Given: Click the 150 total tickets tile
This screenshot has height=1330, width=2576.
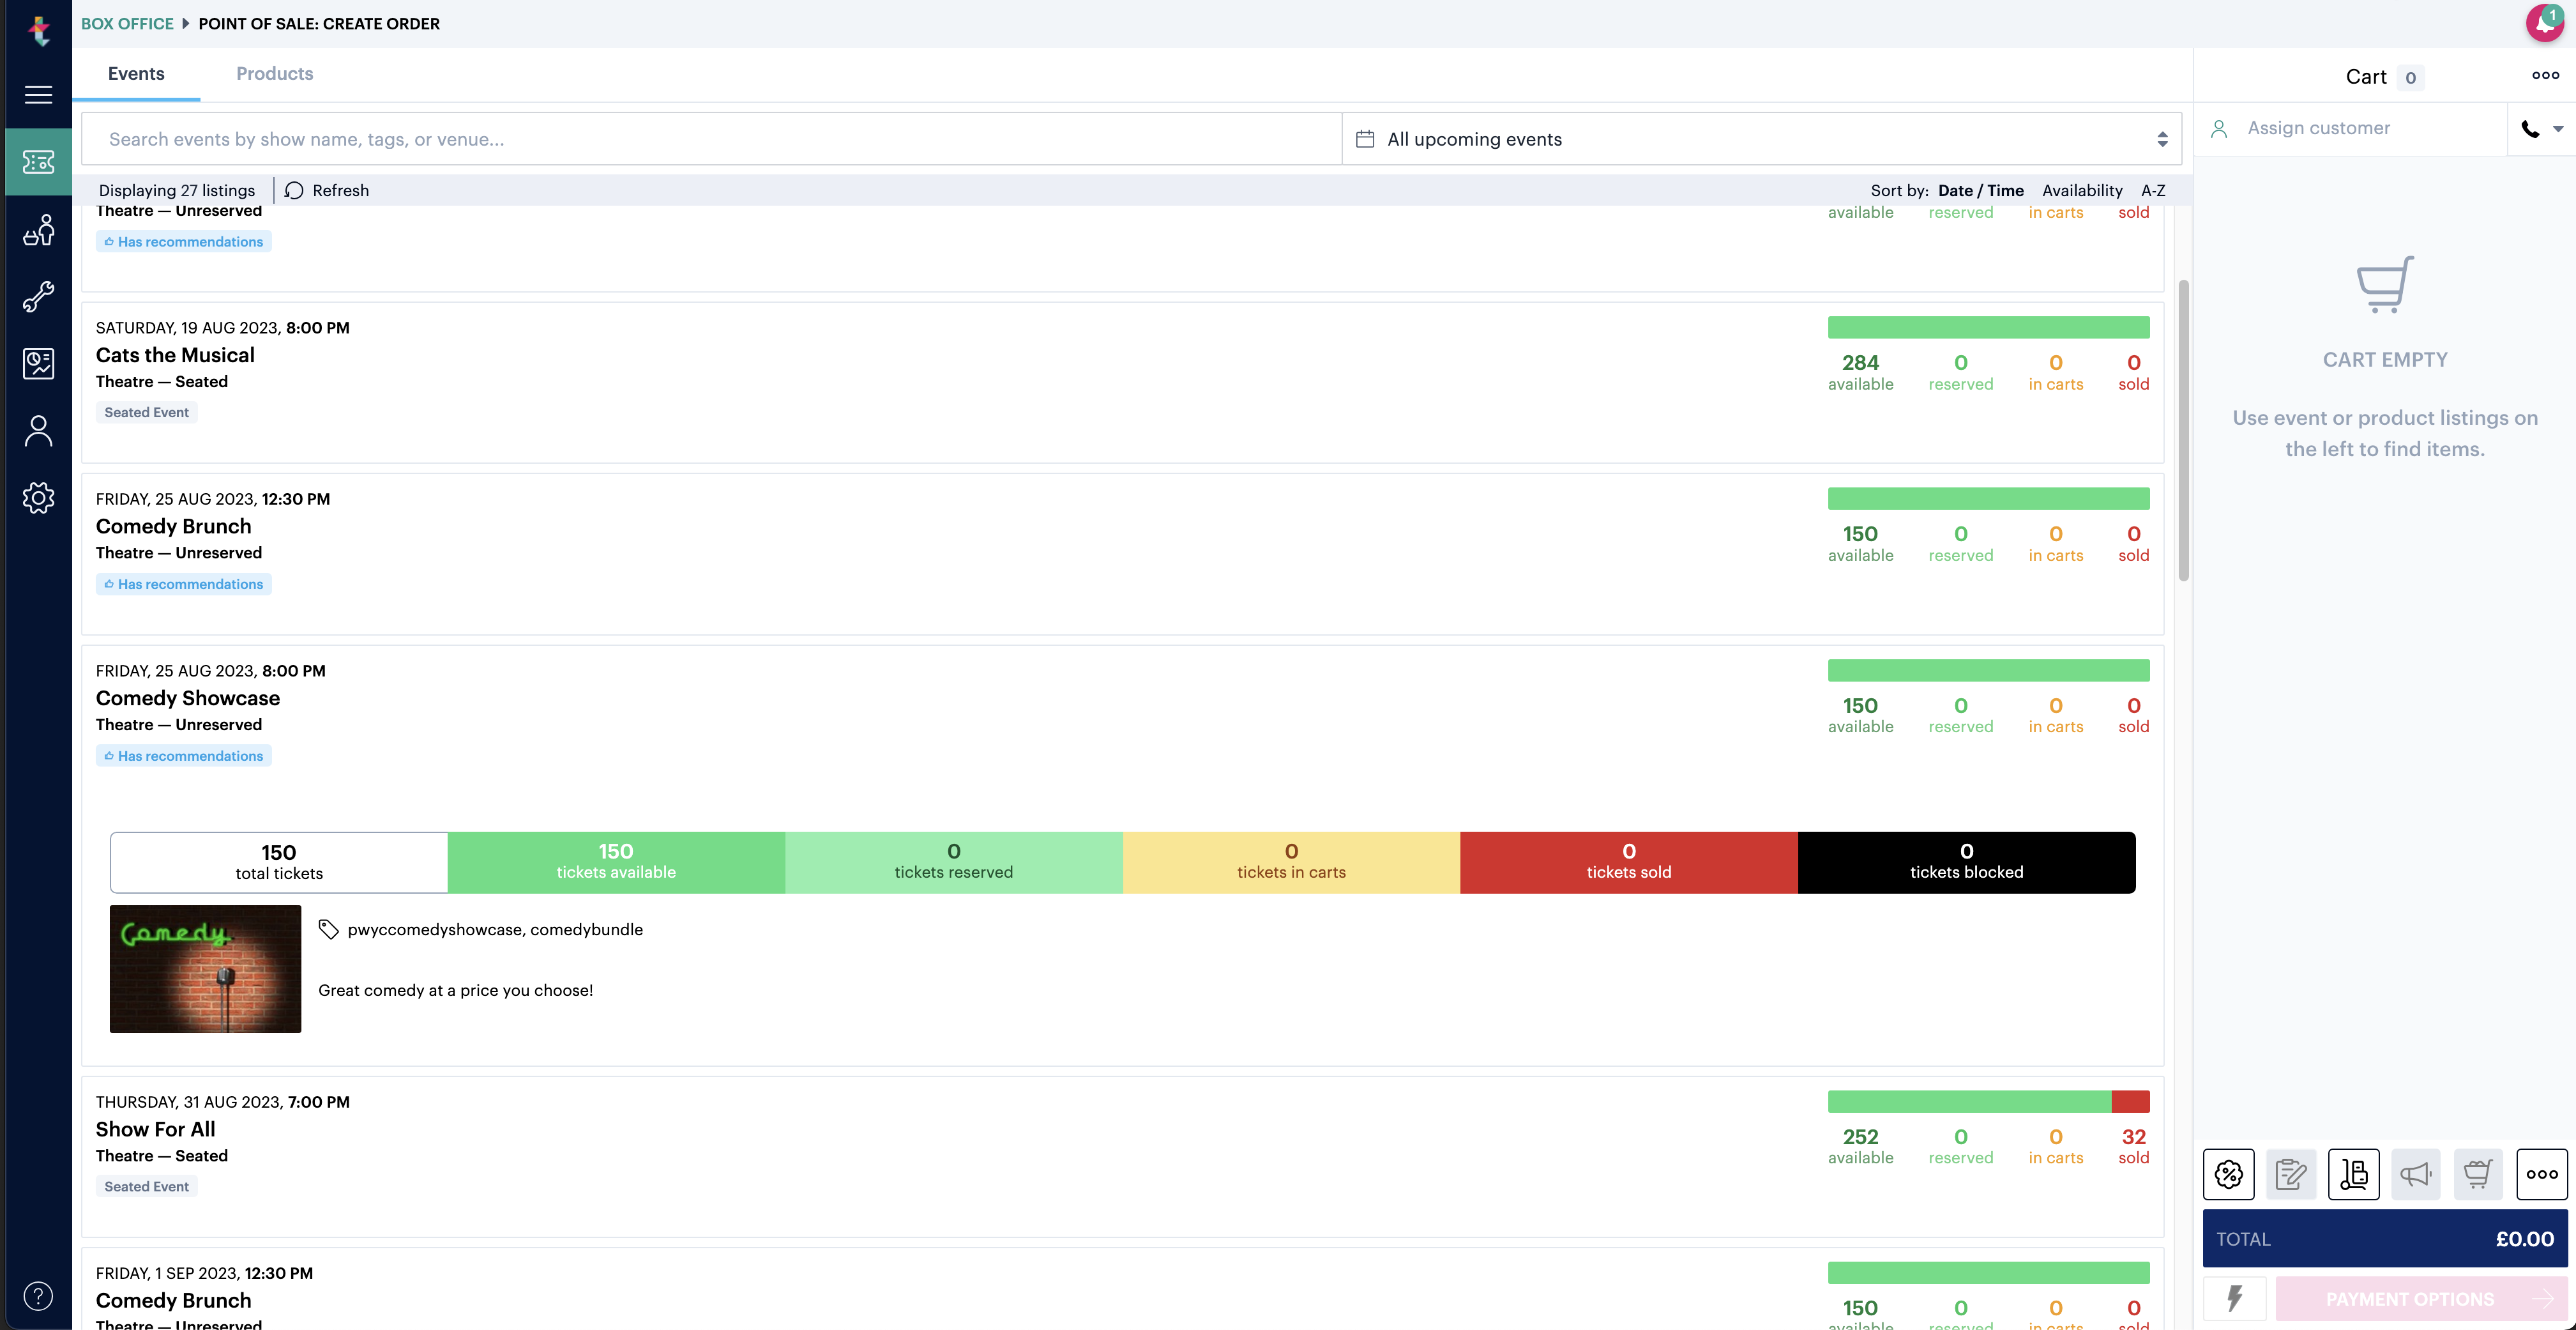Looking at the screenshot, I should pyautogui.click(x=279, y=862).
